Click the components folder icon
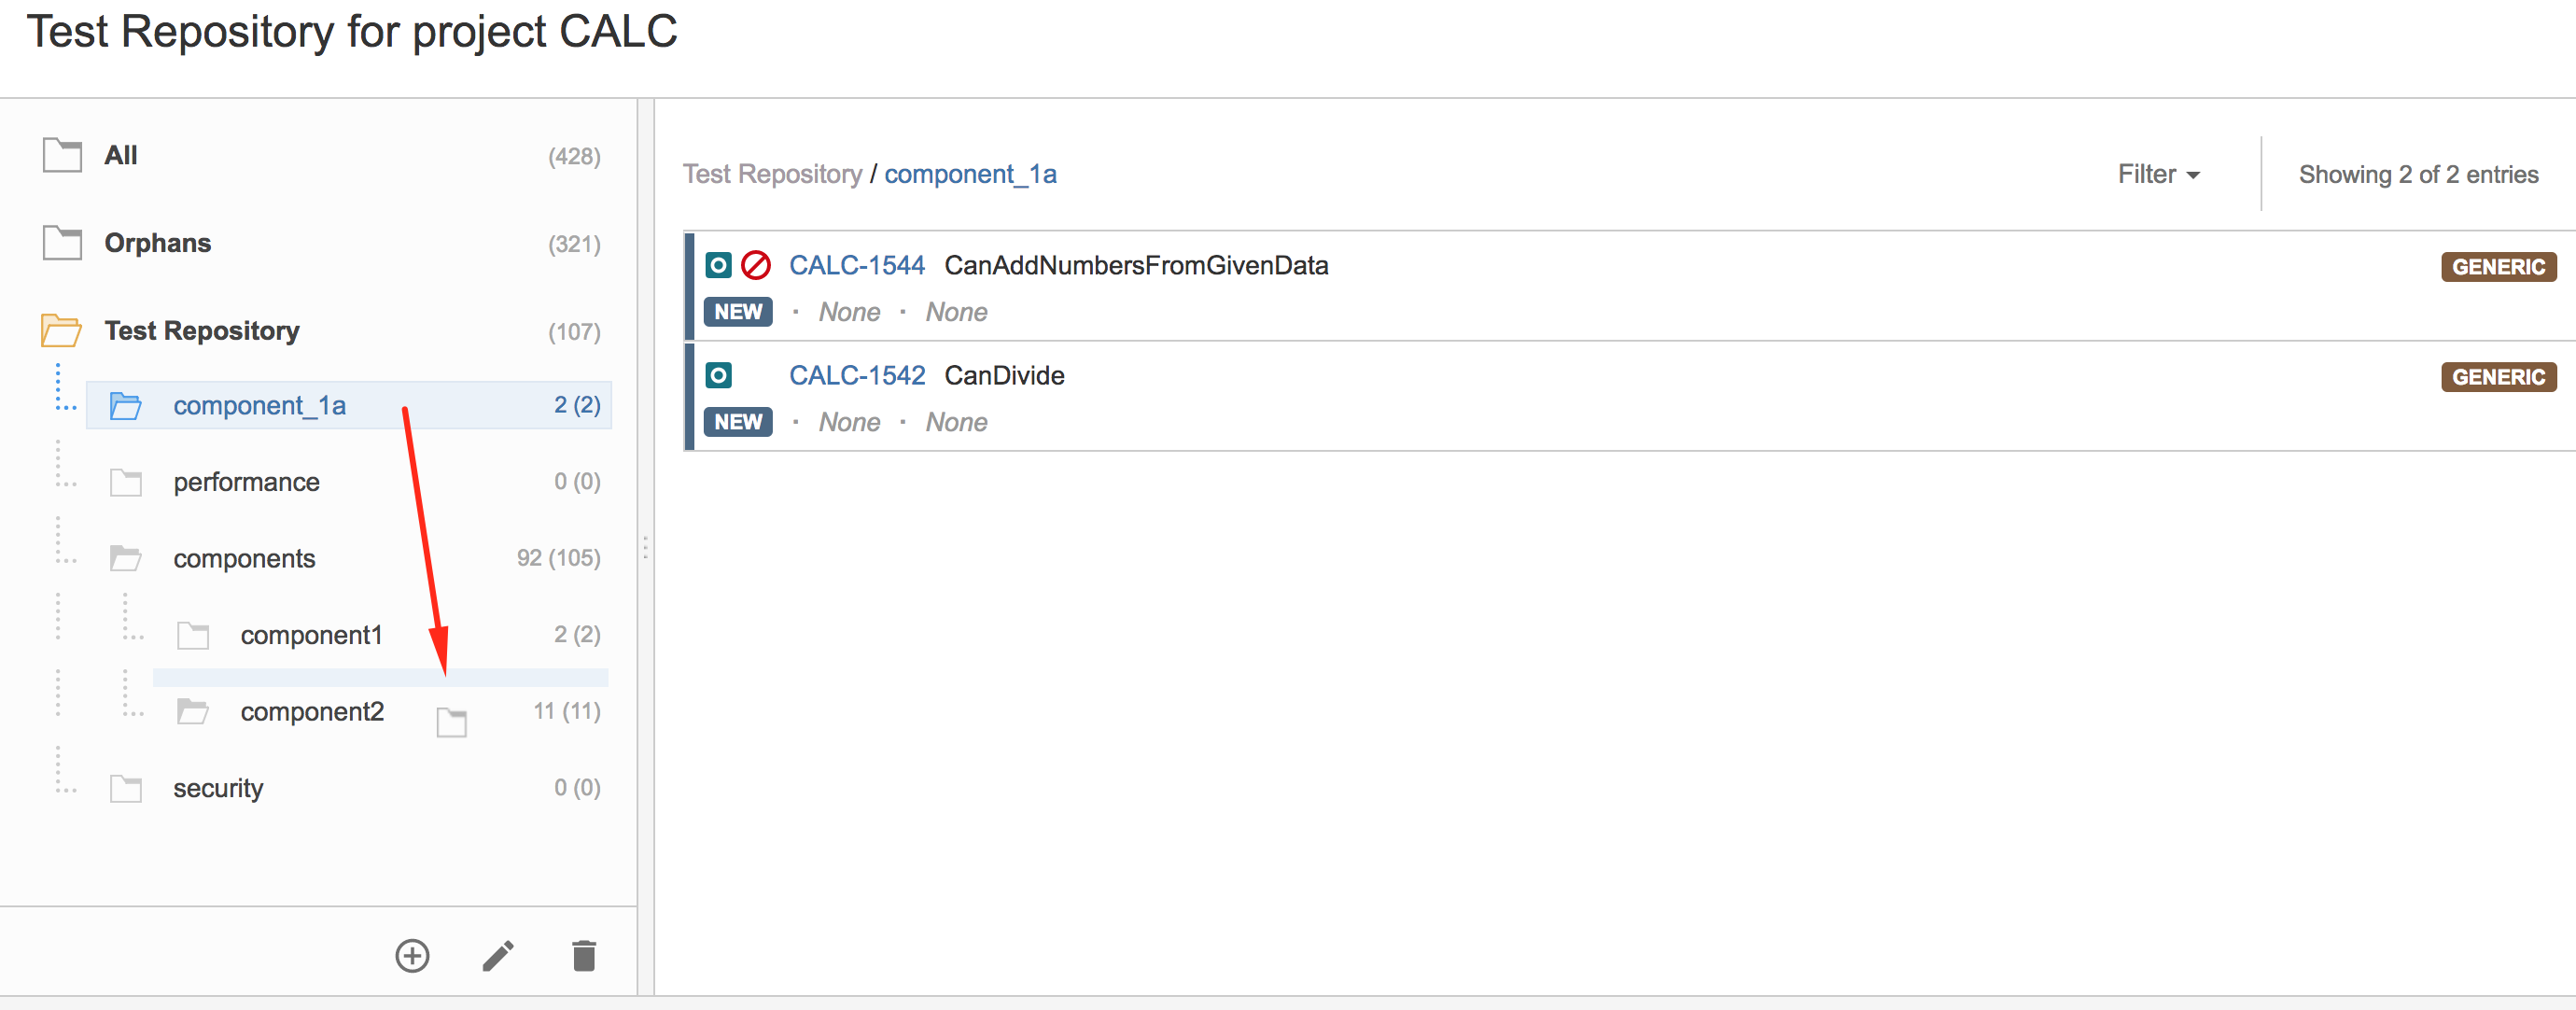 [125, 558]
